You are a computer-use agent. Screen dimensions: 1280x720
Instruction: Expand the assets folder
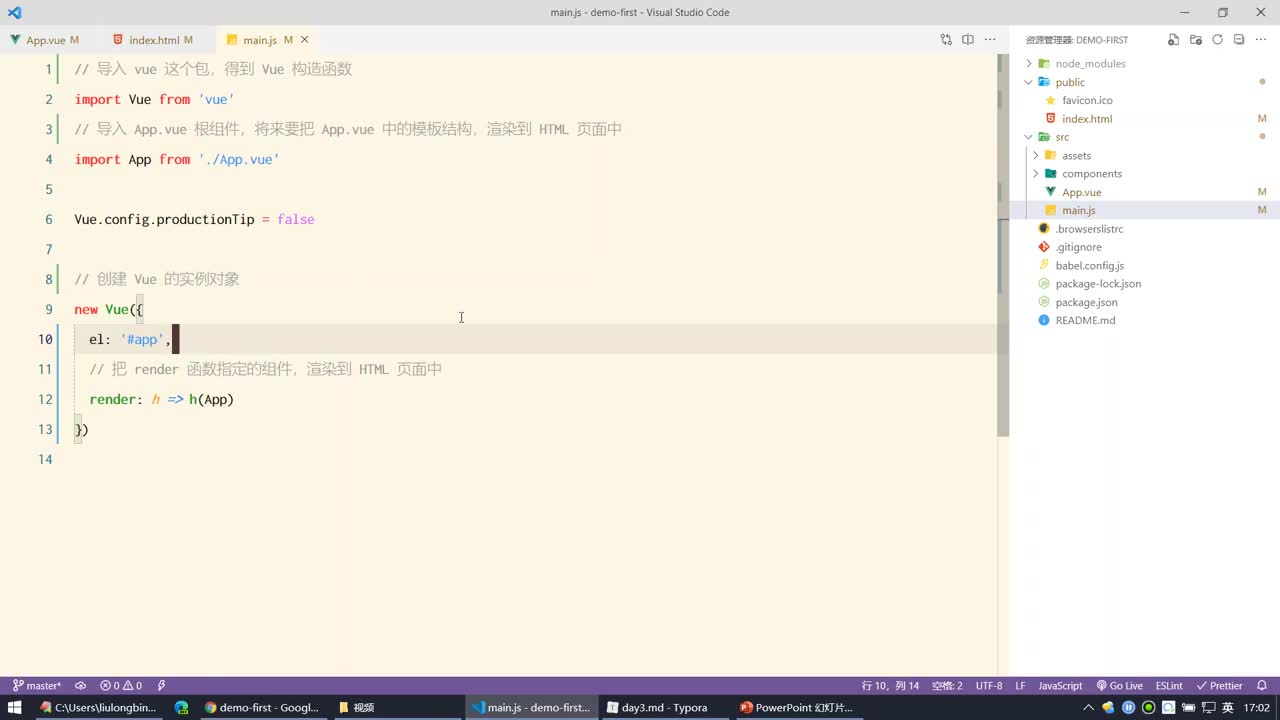(x=1035, y=156)
